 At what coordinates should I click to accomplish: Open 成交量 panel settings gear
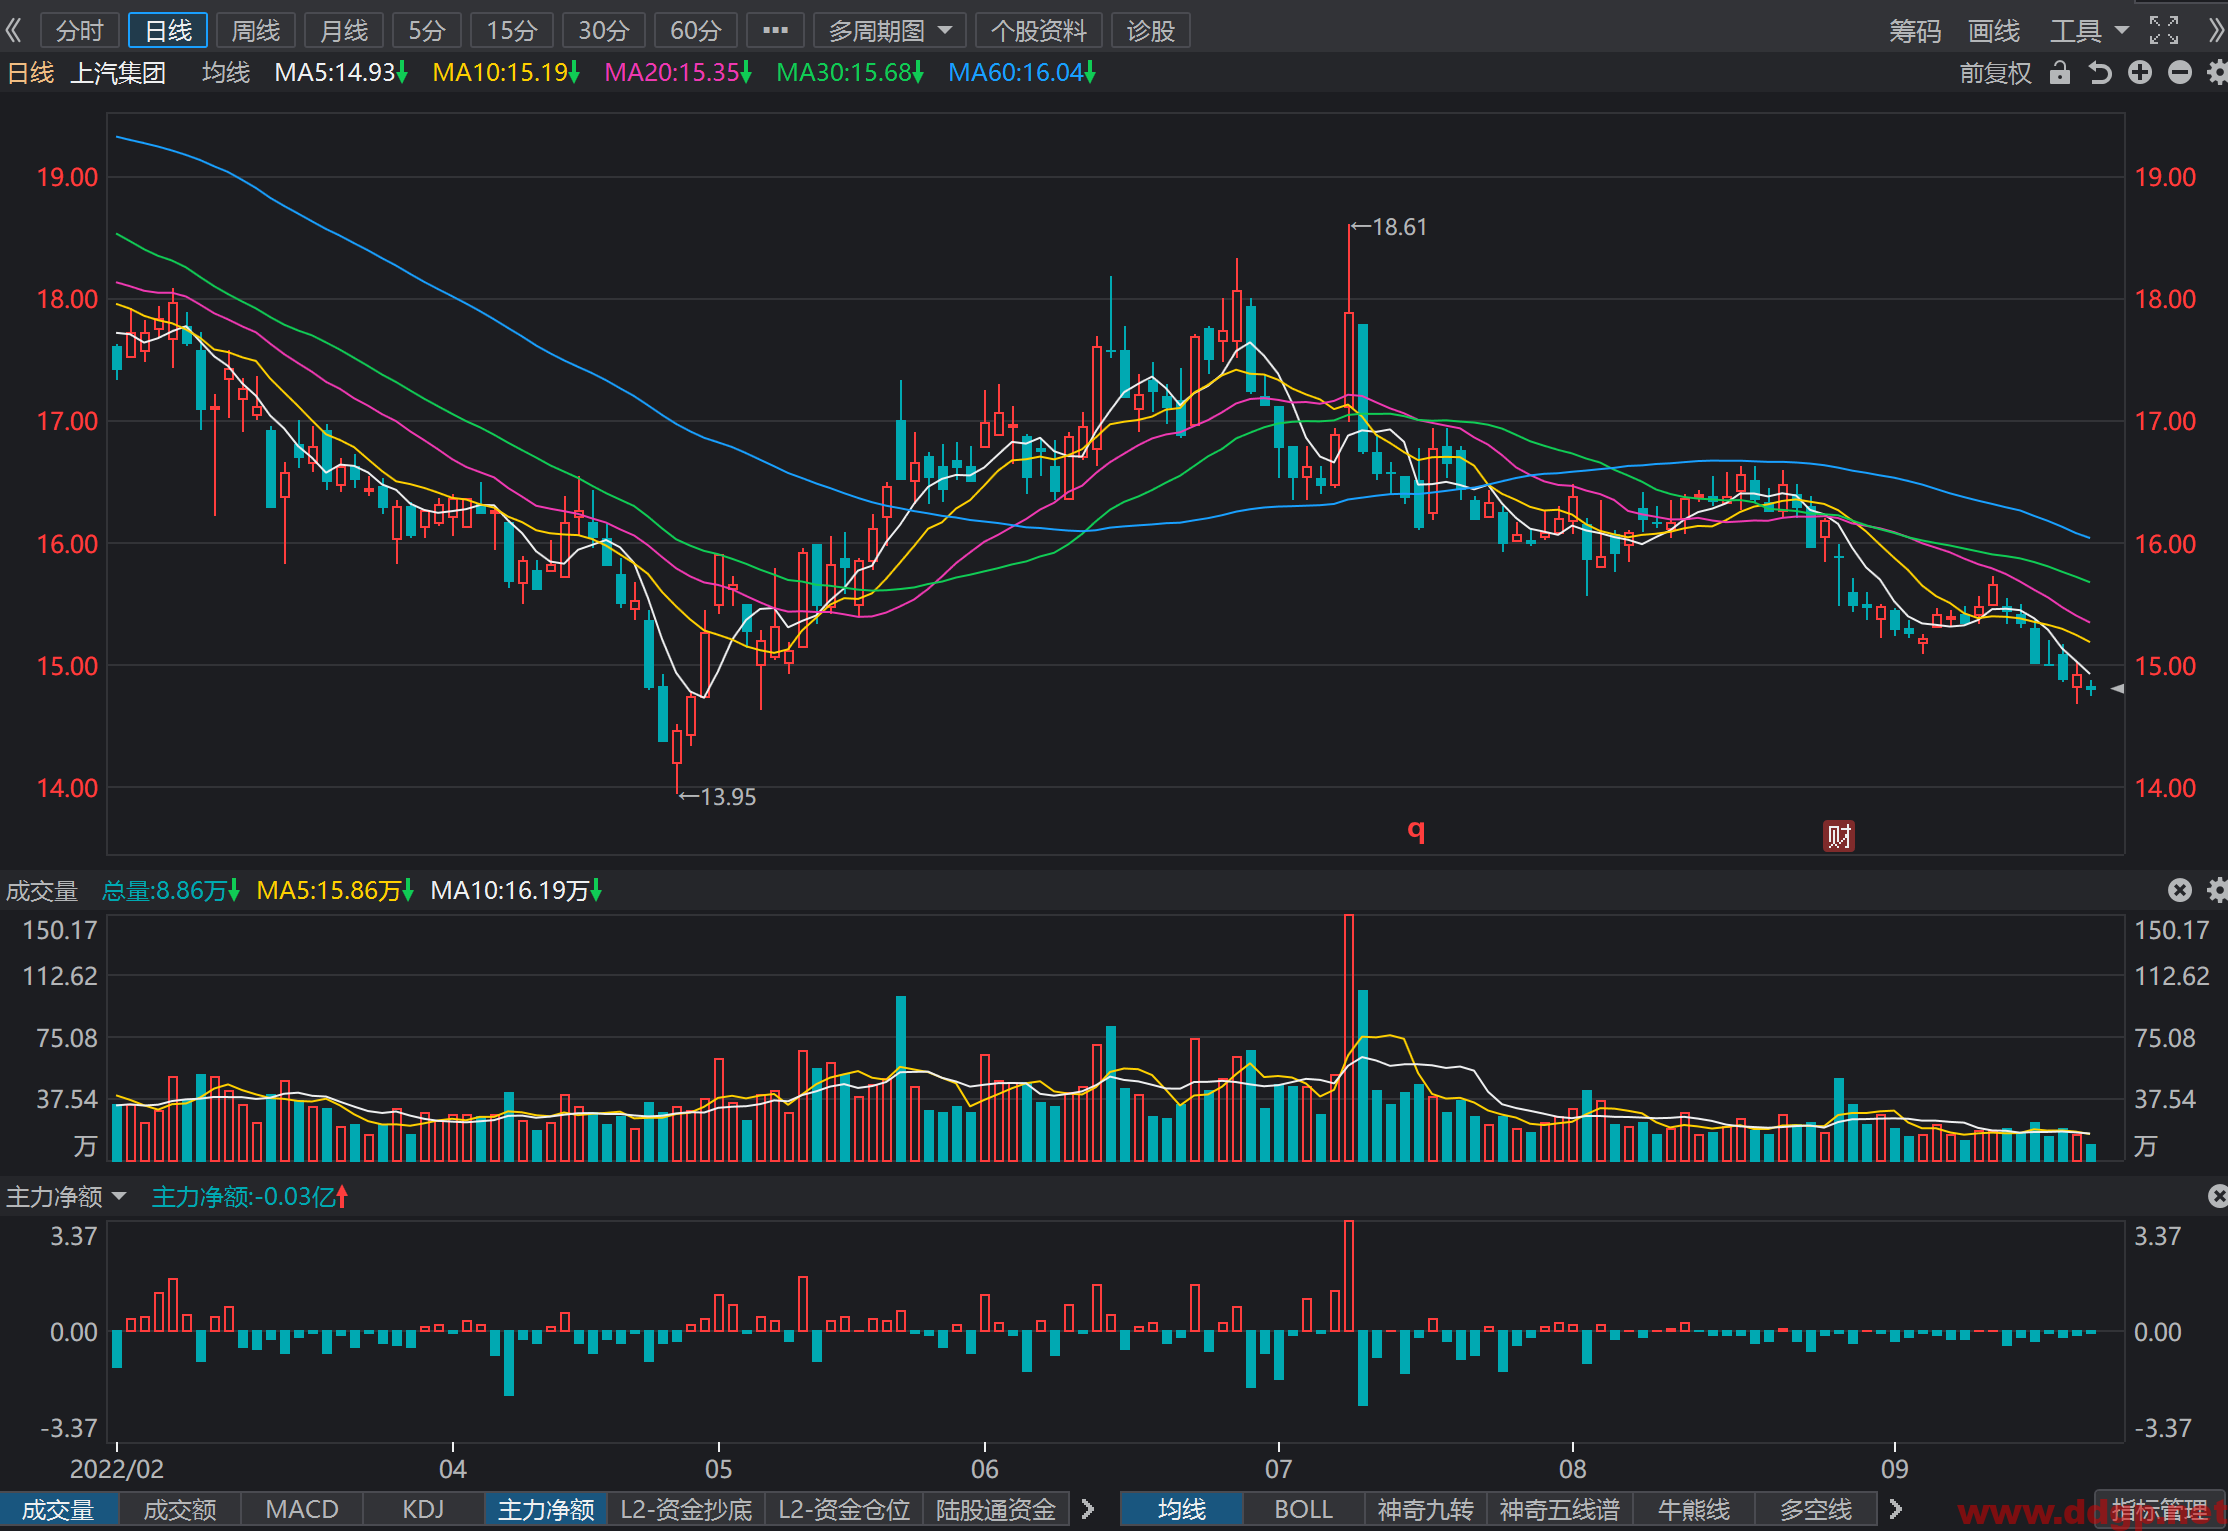pos(2217,890)
